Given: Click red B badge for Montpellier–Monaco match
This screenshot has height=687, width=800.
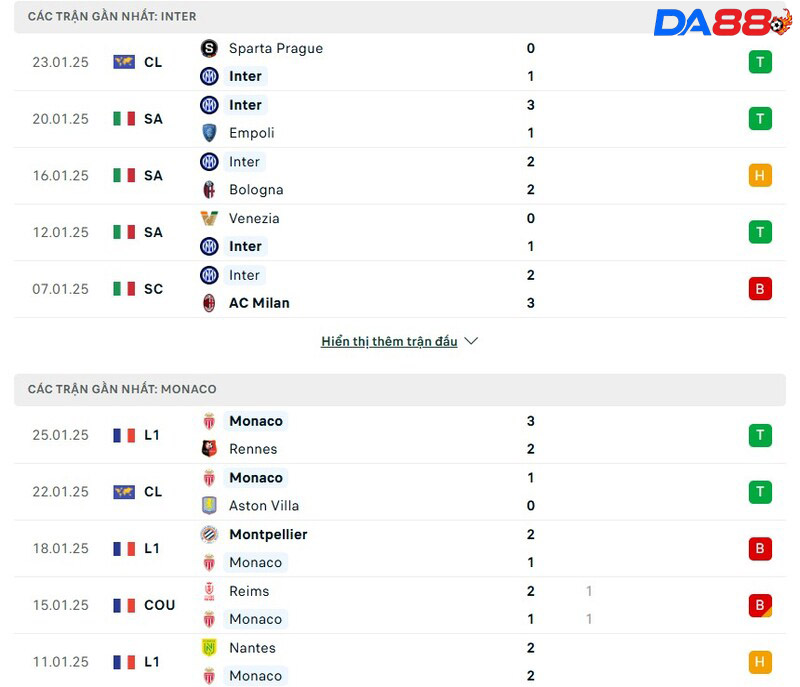Looking at the screenshot, I should pos(760,548).
